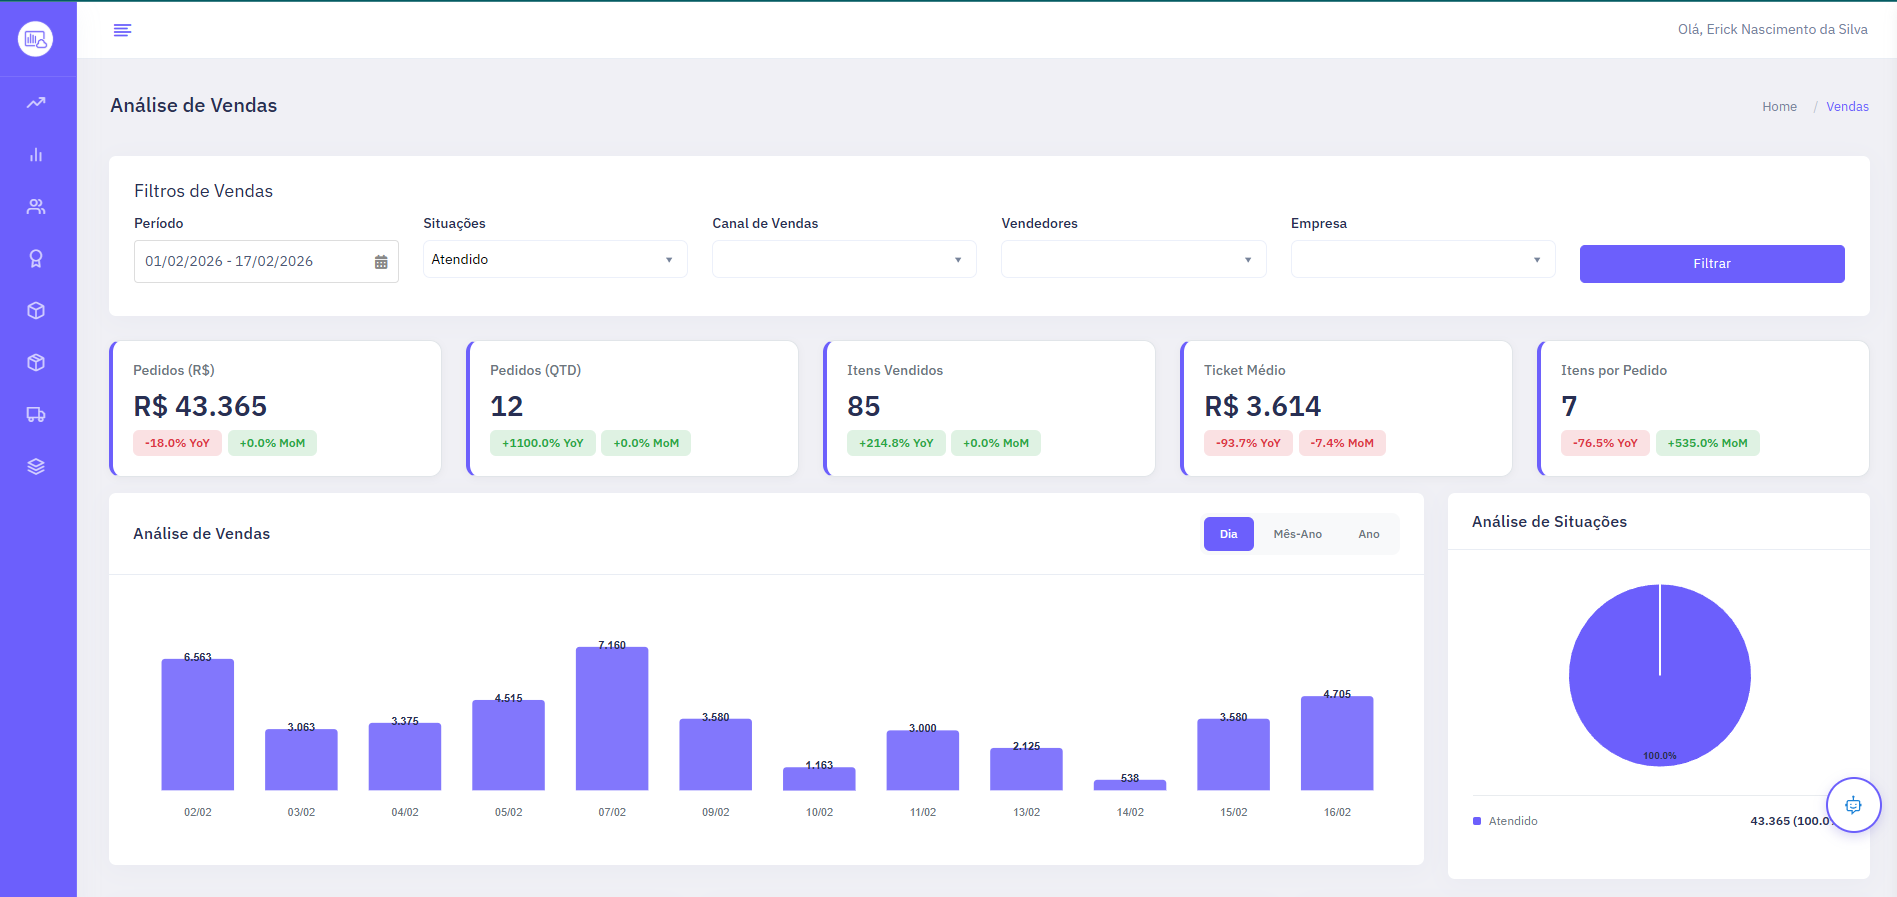The image size is (1897, 897).
Task: Go to the Home breadcrumb link
Action: click(x=1779, y=107)
